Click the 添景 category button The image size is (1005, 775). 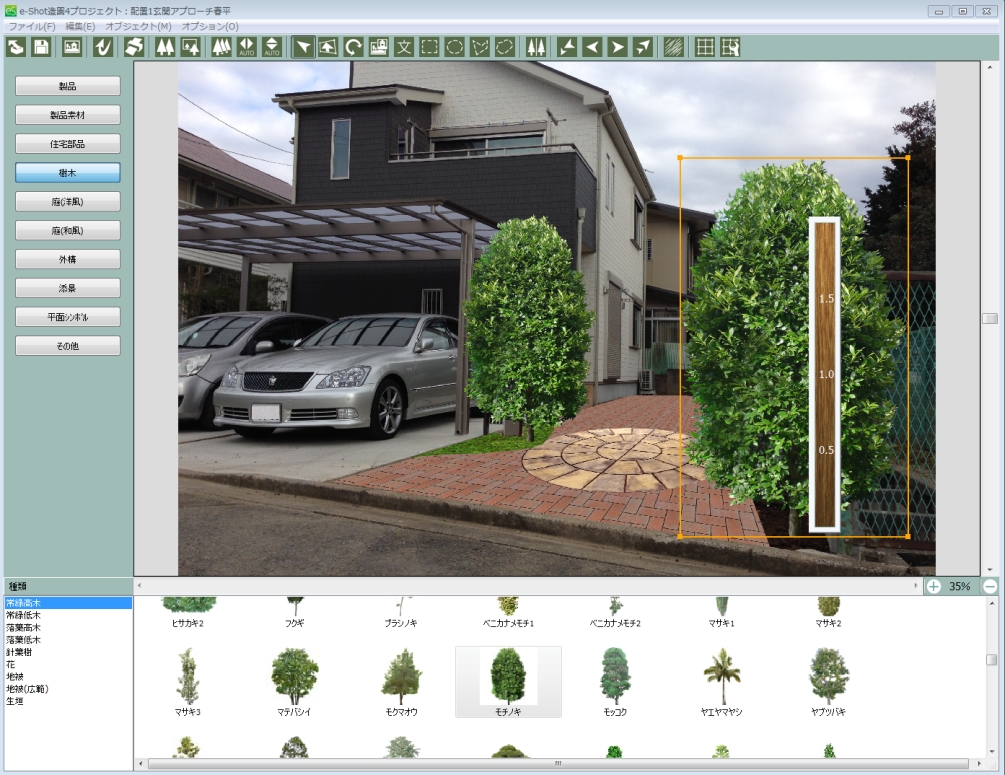tap(67, 288)
